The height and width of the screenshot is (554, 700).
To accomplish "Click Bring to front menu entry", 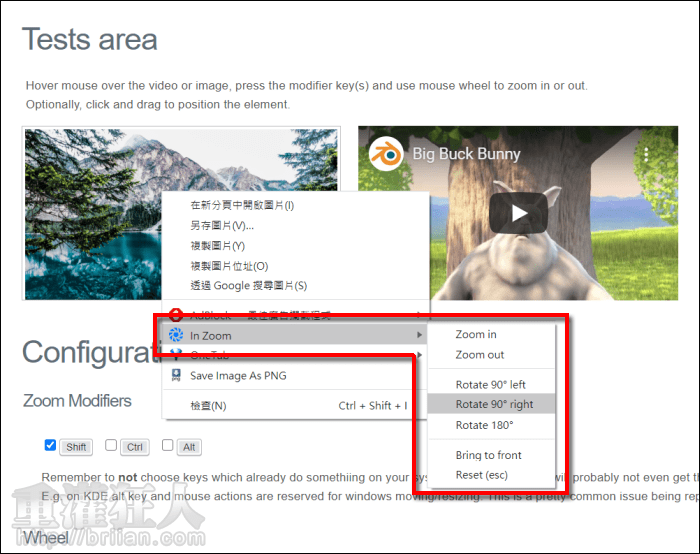I will [x=488, y=455].
